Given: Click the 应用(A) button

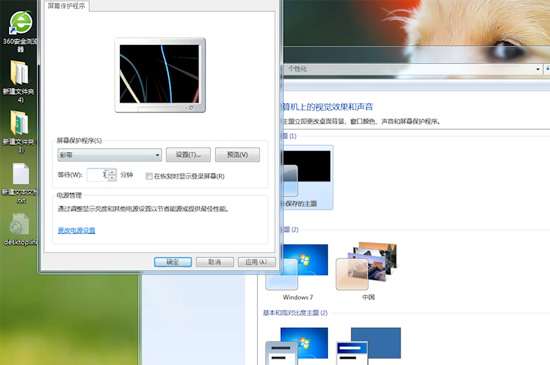Looking at the screenshot, I should [256, 262].
